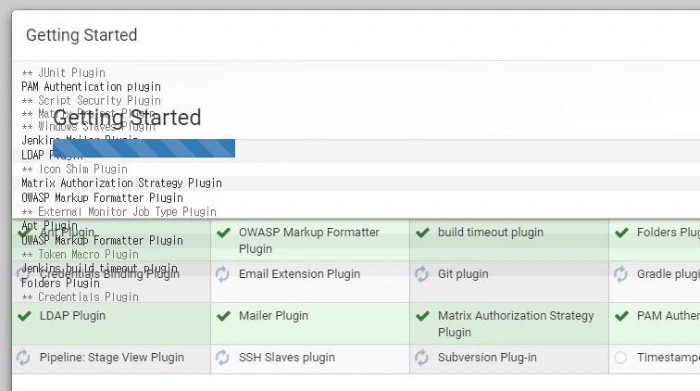Click the checkmark beside Mailer Plugin

pos(223,316)
